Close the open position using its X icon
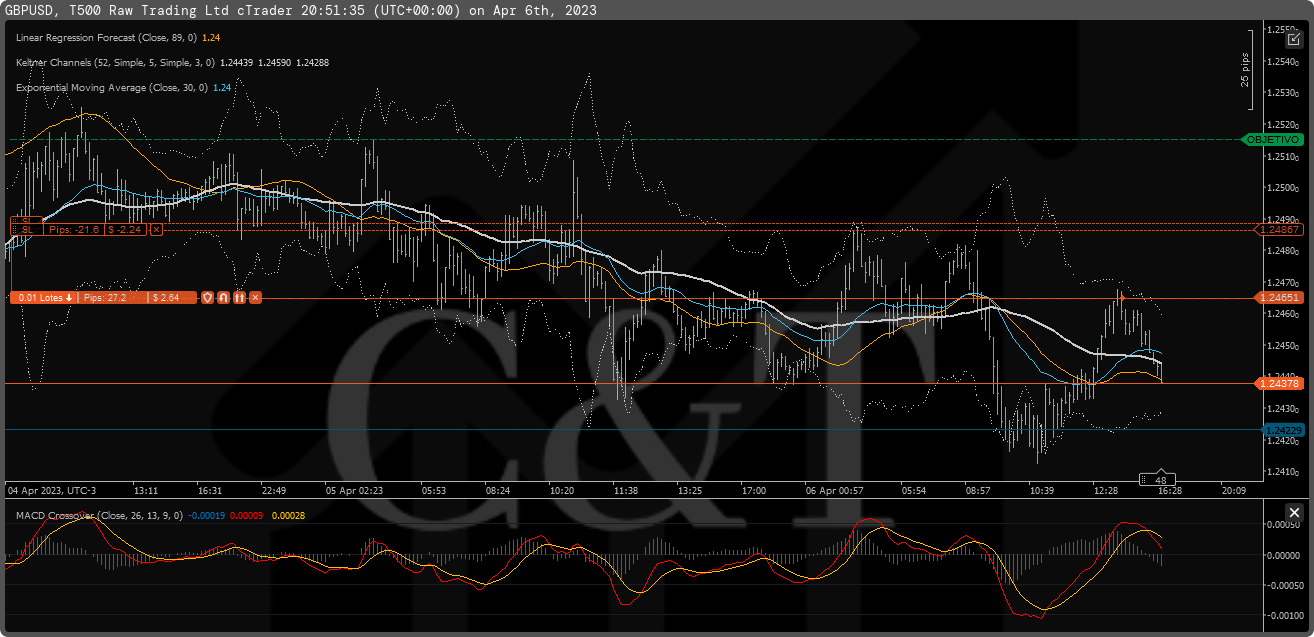The width and height of the screenshot is (1314, 637). click(x=254, y=297)
